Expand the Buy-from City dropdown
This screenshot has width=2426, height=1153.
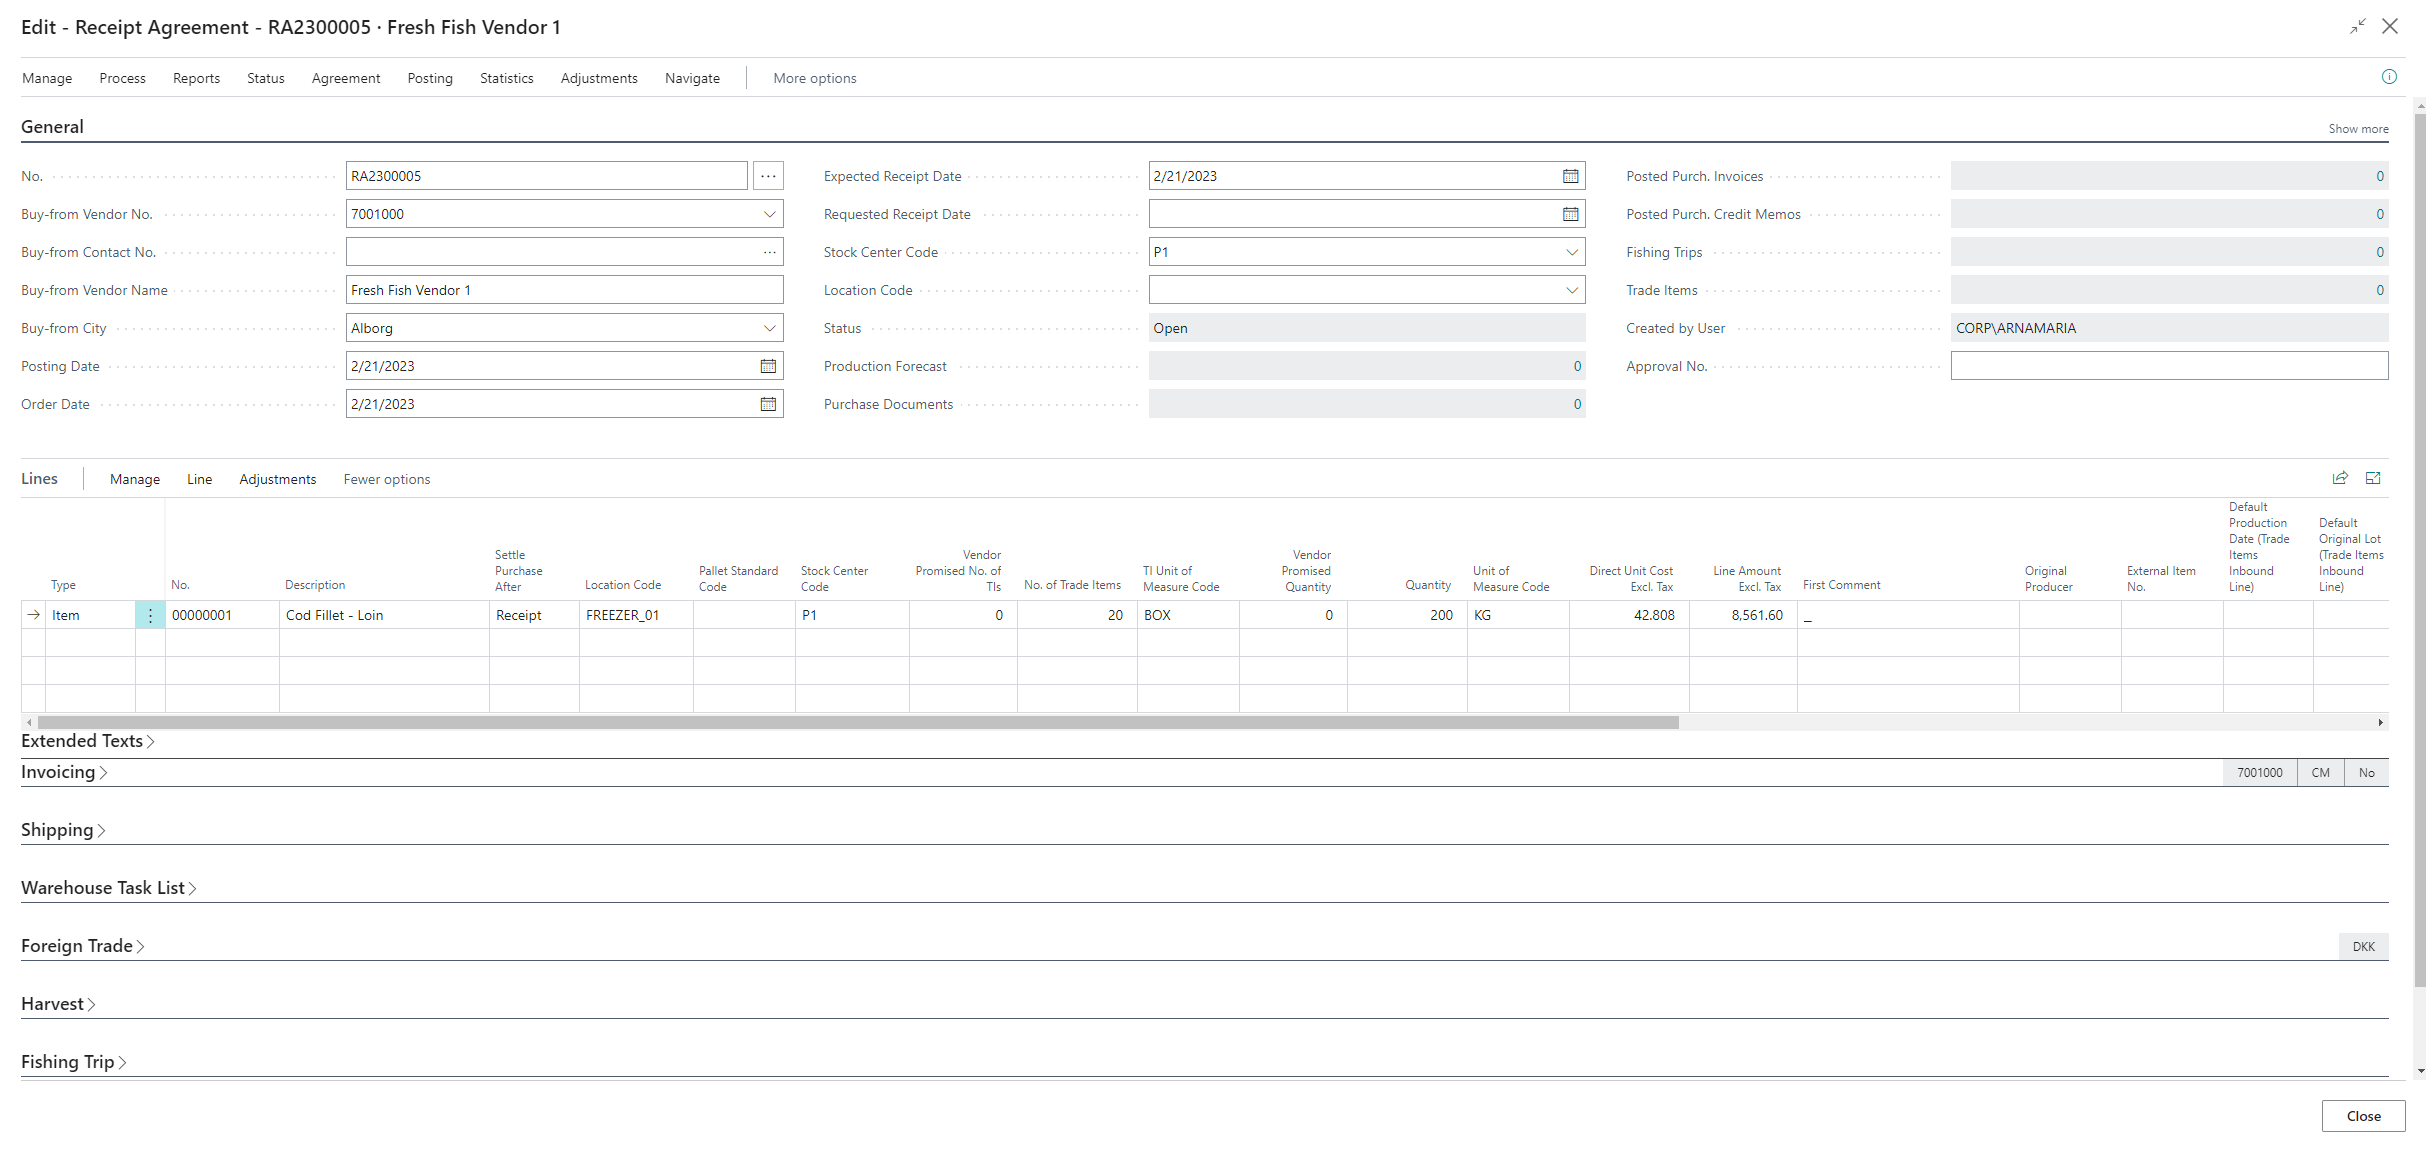[x=769, y=328]
